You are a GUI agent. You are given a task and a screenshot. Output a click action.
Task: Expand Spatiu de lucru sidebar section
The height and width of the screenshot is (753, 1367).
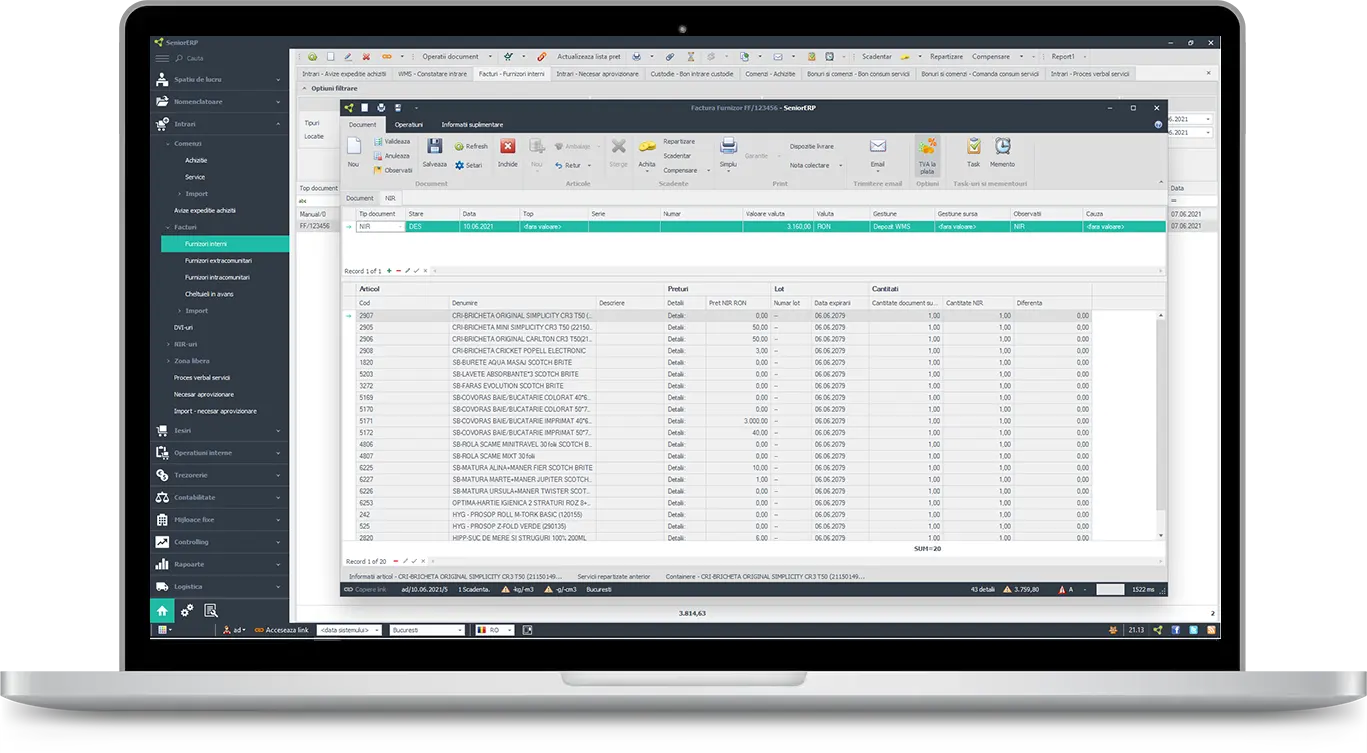click(x=219, y=79)
